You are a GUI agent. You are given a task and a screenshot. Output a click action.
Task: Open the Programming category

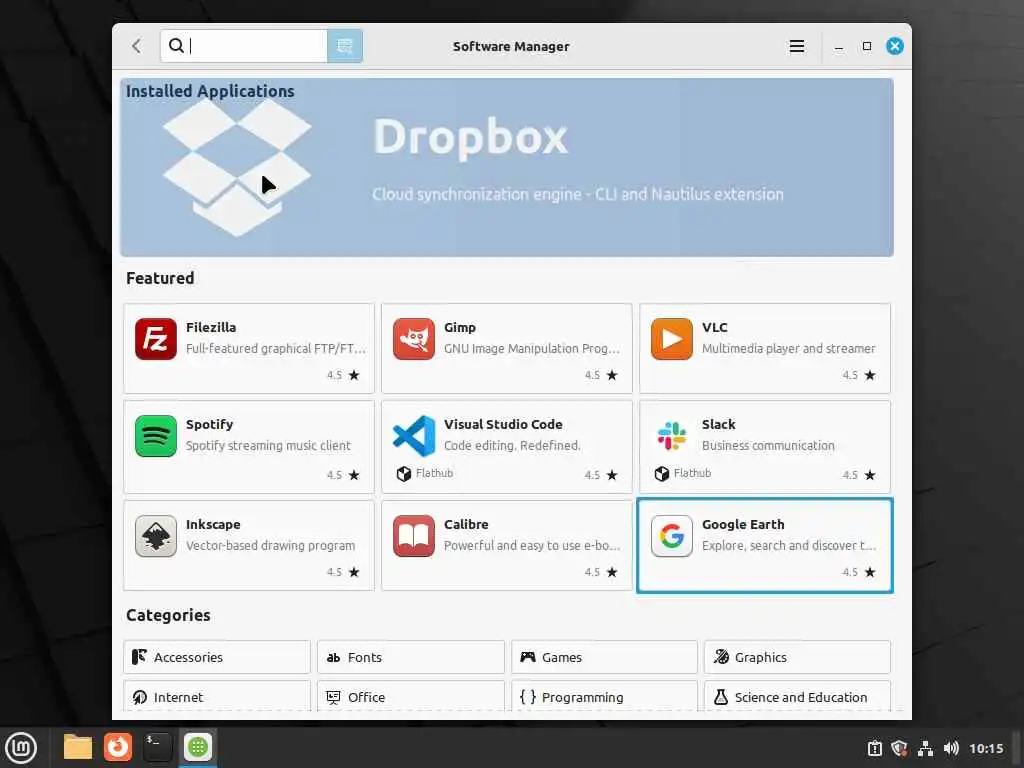[x=604, y=696]
